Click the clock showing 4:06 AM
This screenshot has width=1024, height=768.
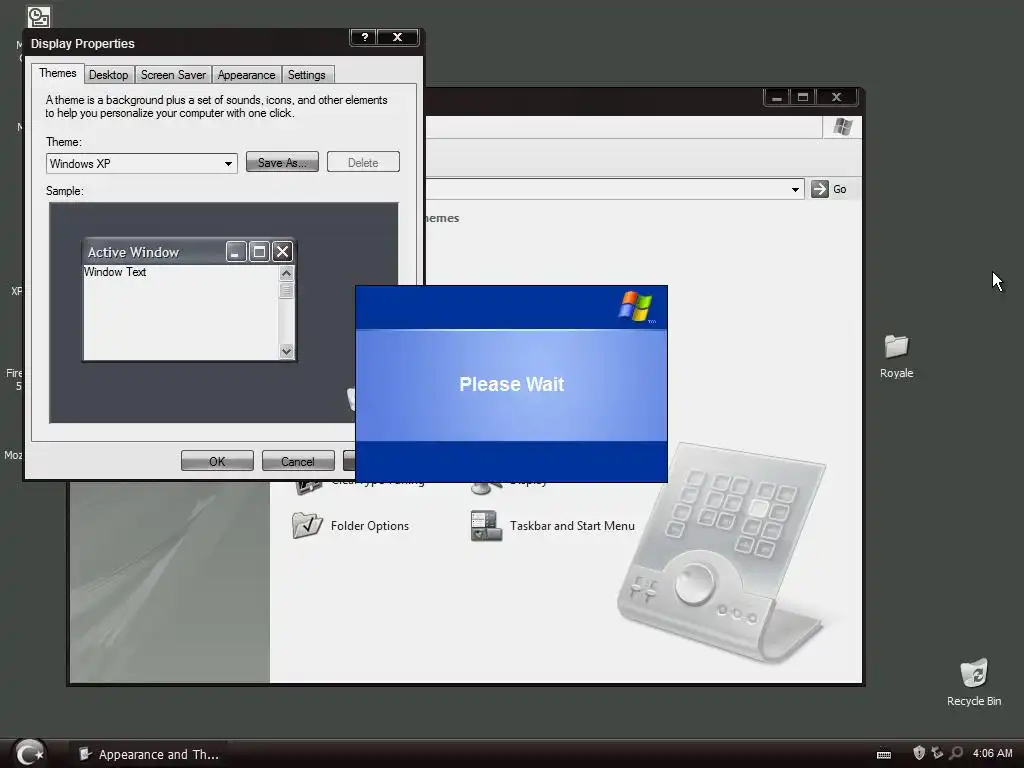pyautogui.click(x=993, y=753)
